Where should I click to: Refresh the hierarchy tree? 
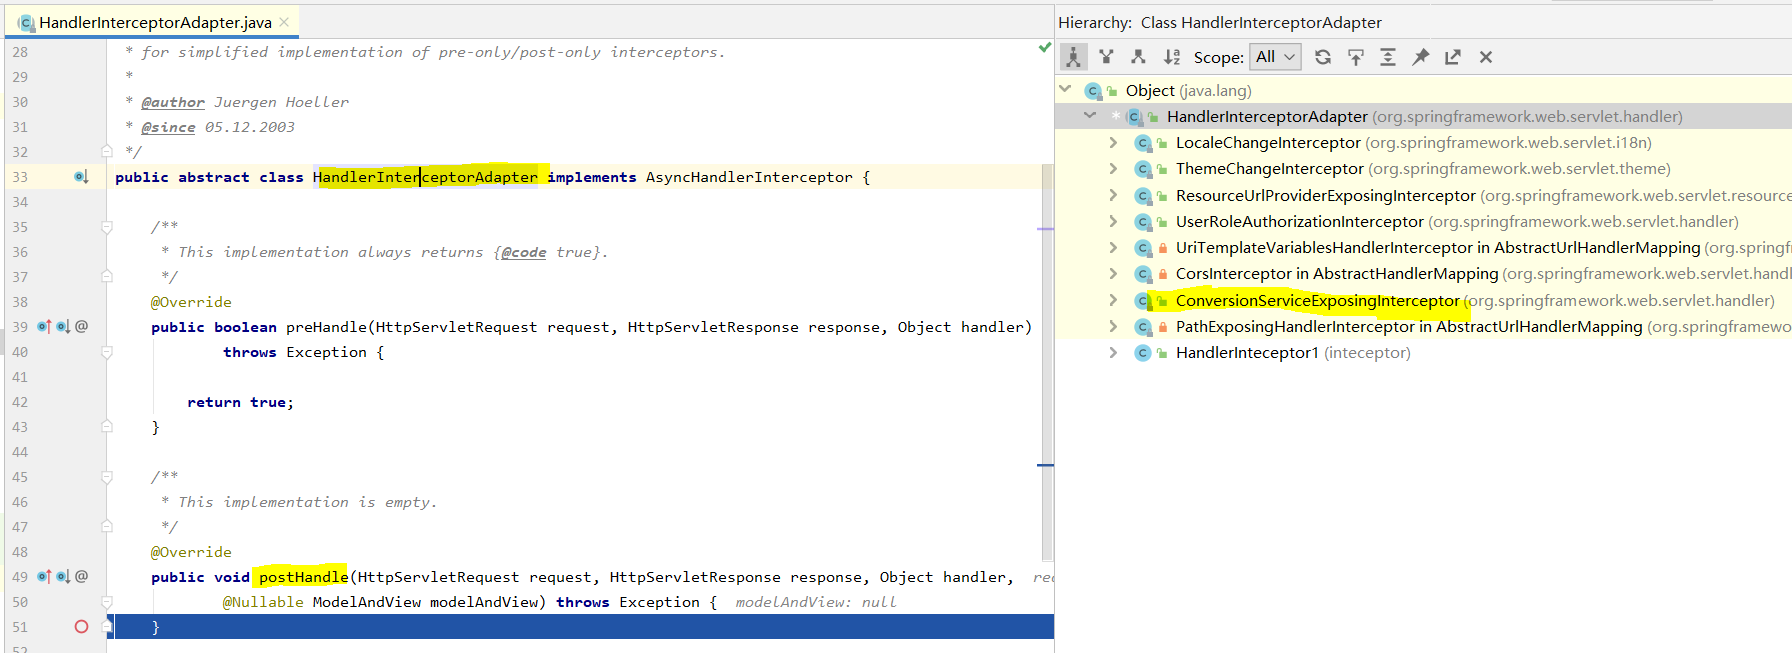pos(1323,57)
